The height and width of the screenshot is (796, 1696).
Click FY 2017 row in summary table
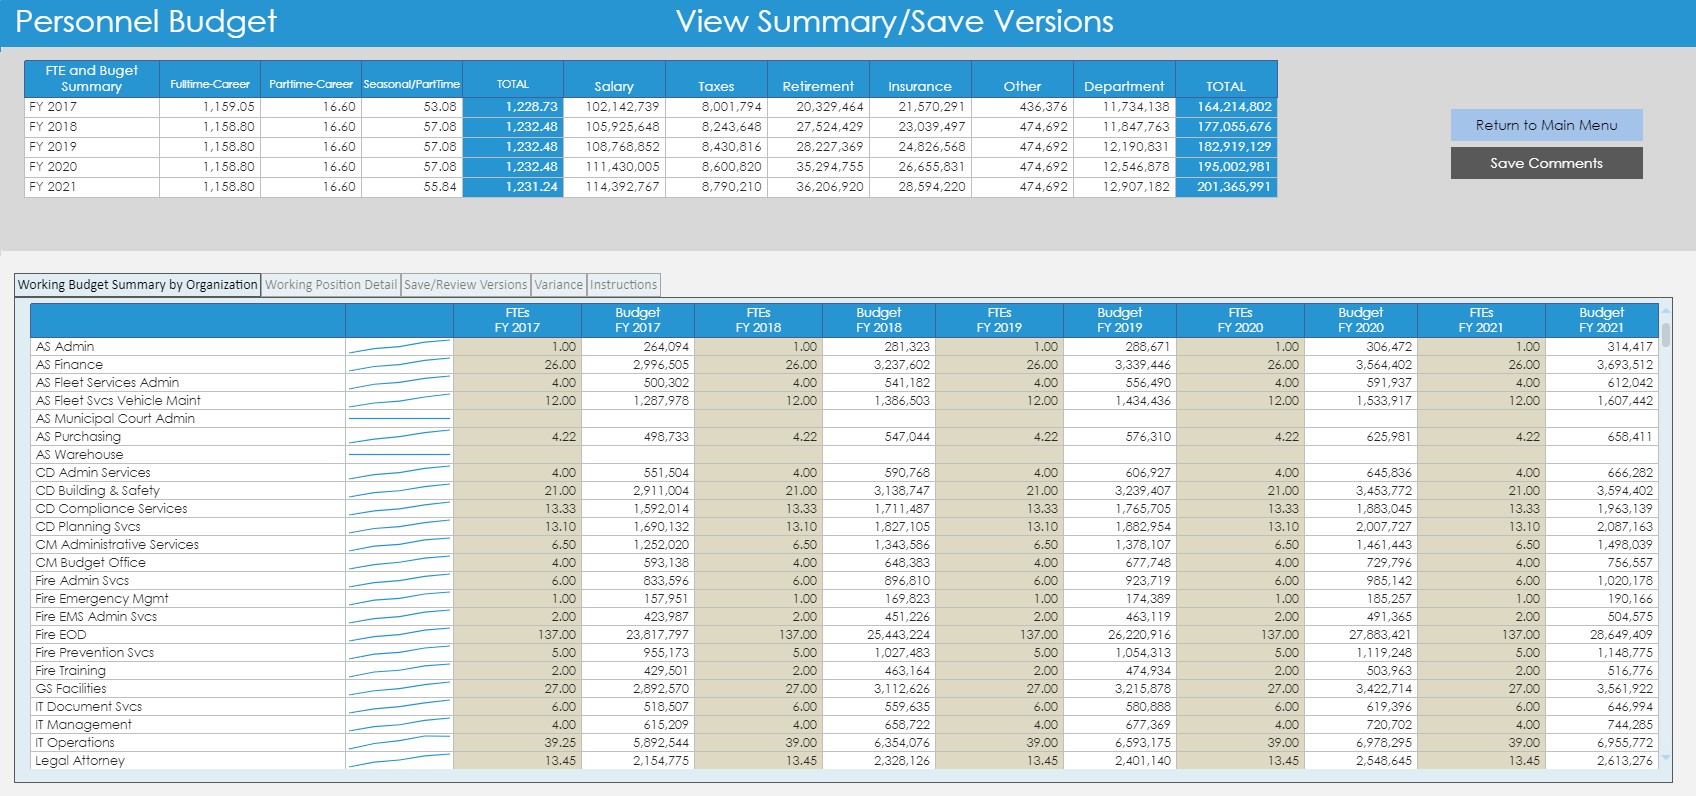[650, 107]
